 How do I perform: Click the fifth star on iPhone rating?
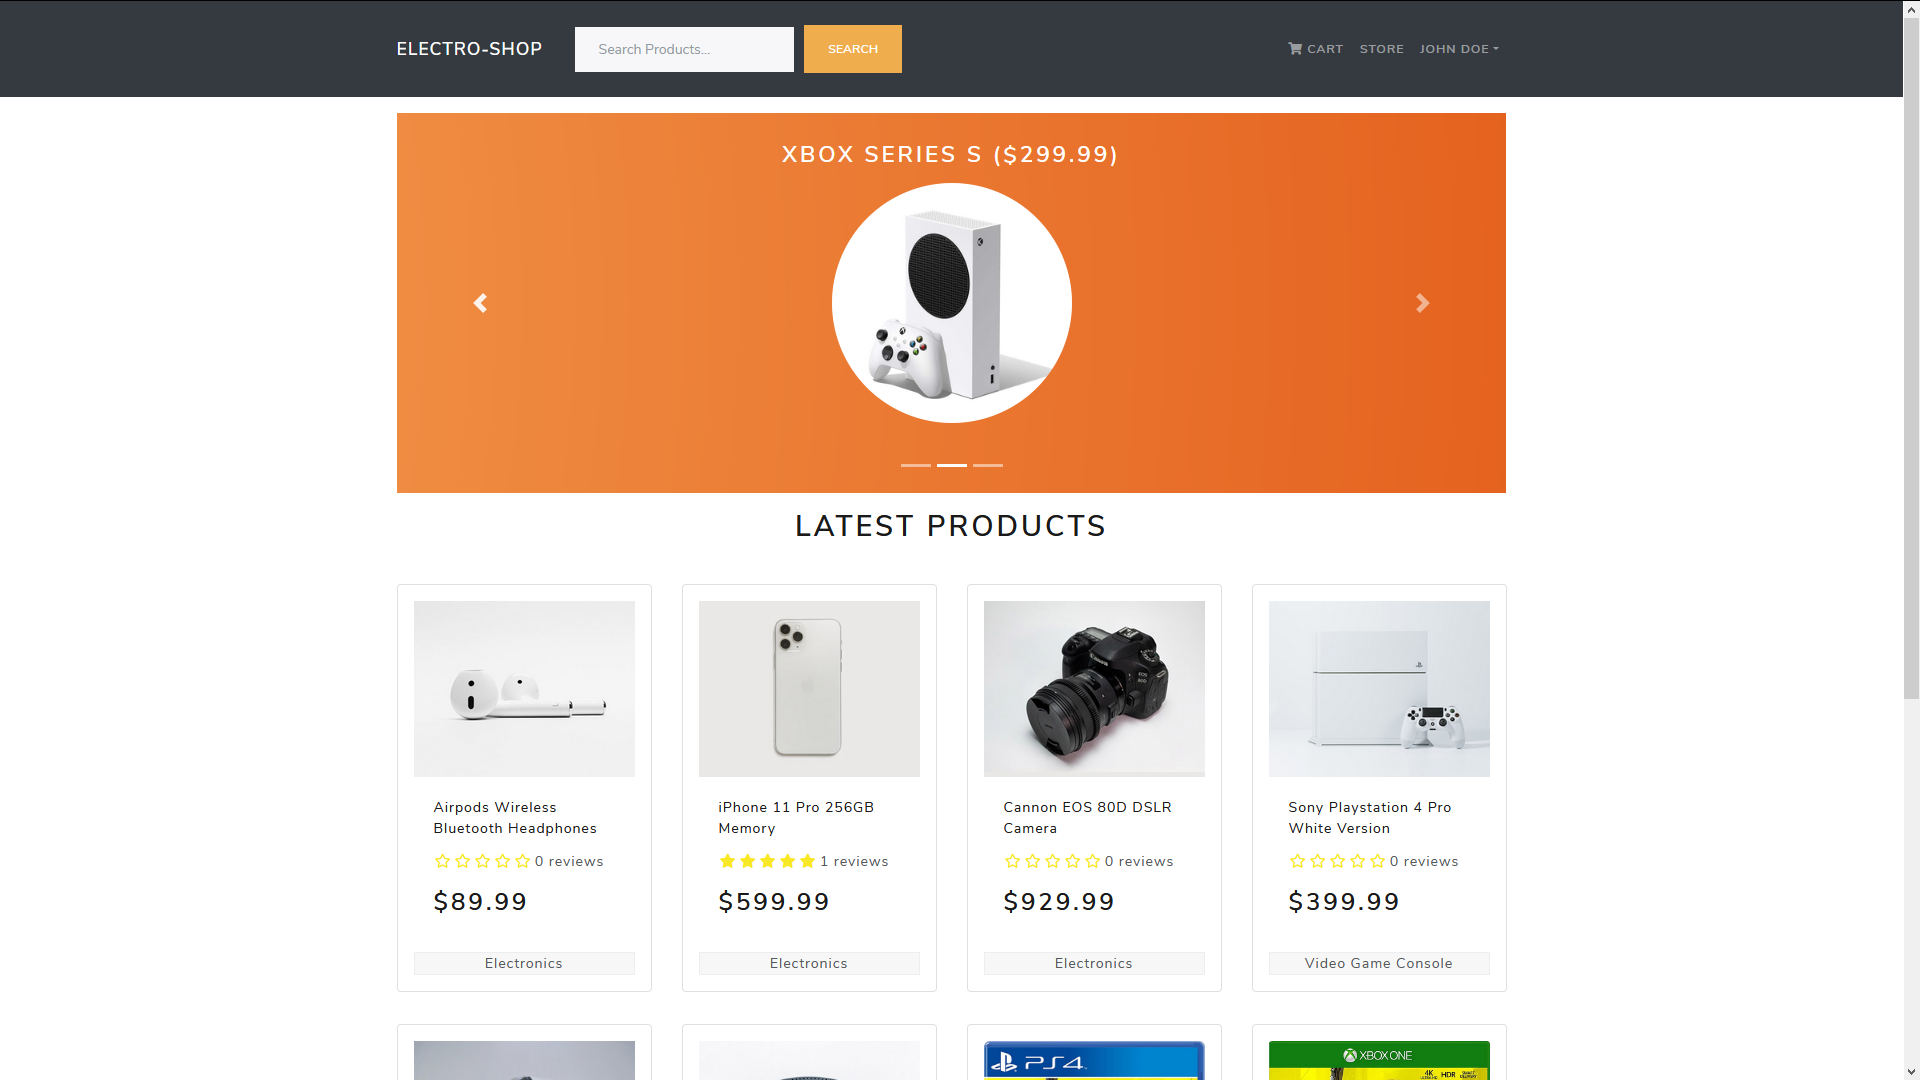[x=807, y=861]
